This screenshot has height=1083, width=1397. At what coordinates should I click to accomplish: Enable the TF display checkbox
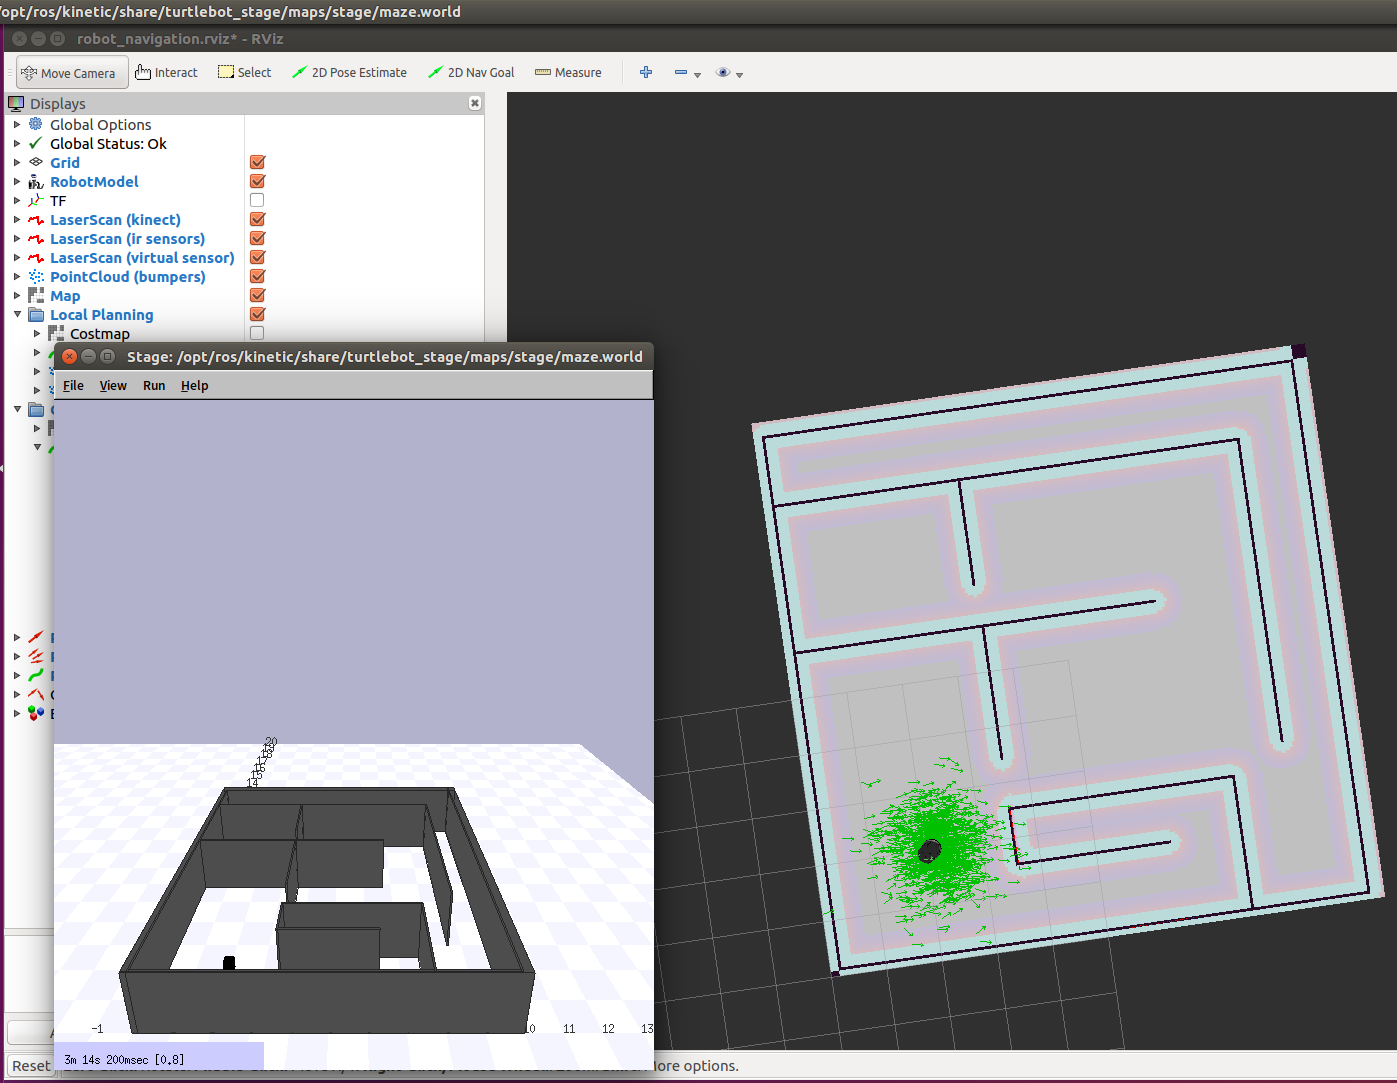tap(257, 200)
